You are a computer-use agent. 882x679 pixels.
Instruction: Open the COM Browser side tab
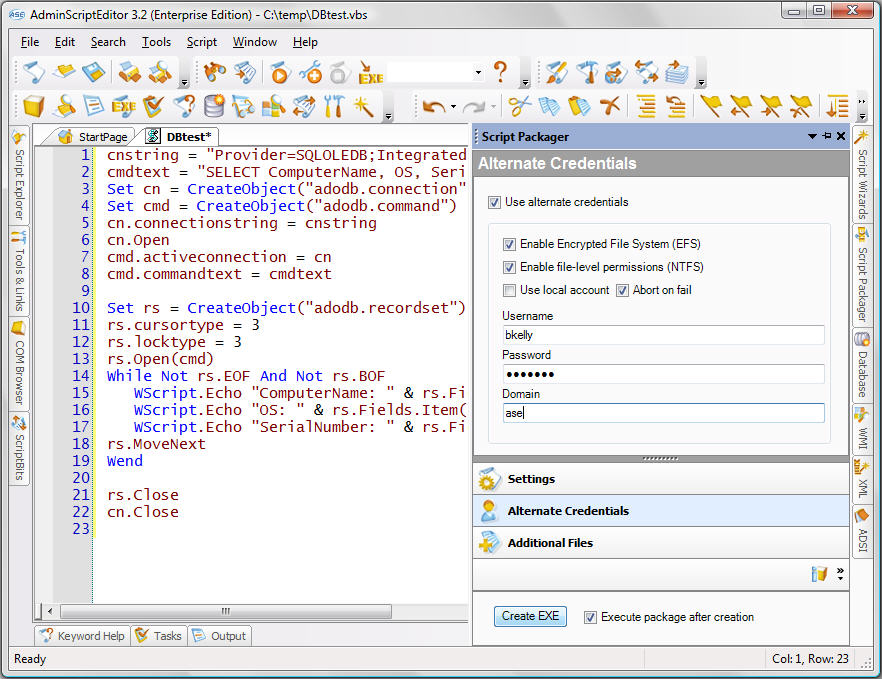[x=19, y=364]
